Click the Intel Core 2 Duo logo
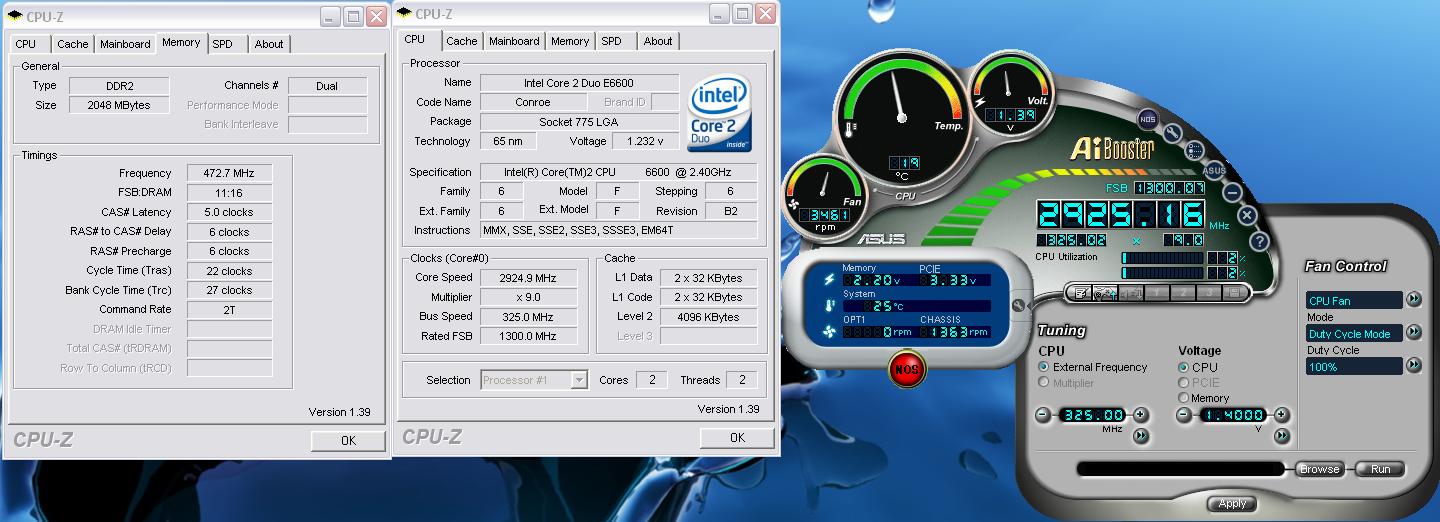The image size is (1440, 522). tap(720, 113)
